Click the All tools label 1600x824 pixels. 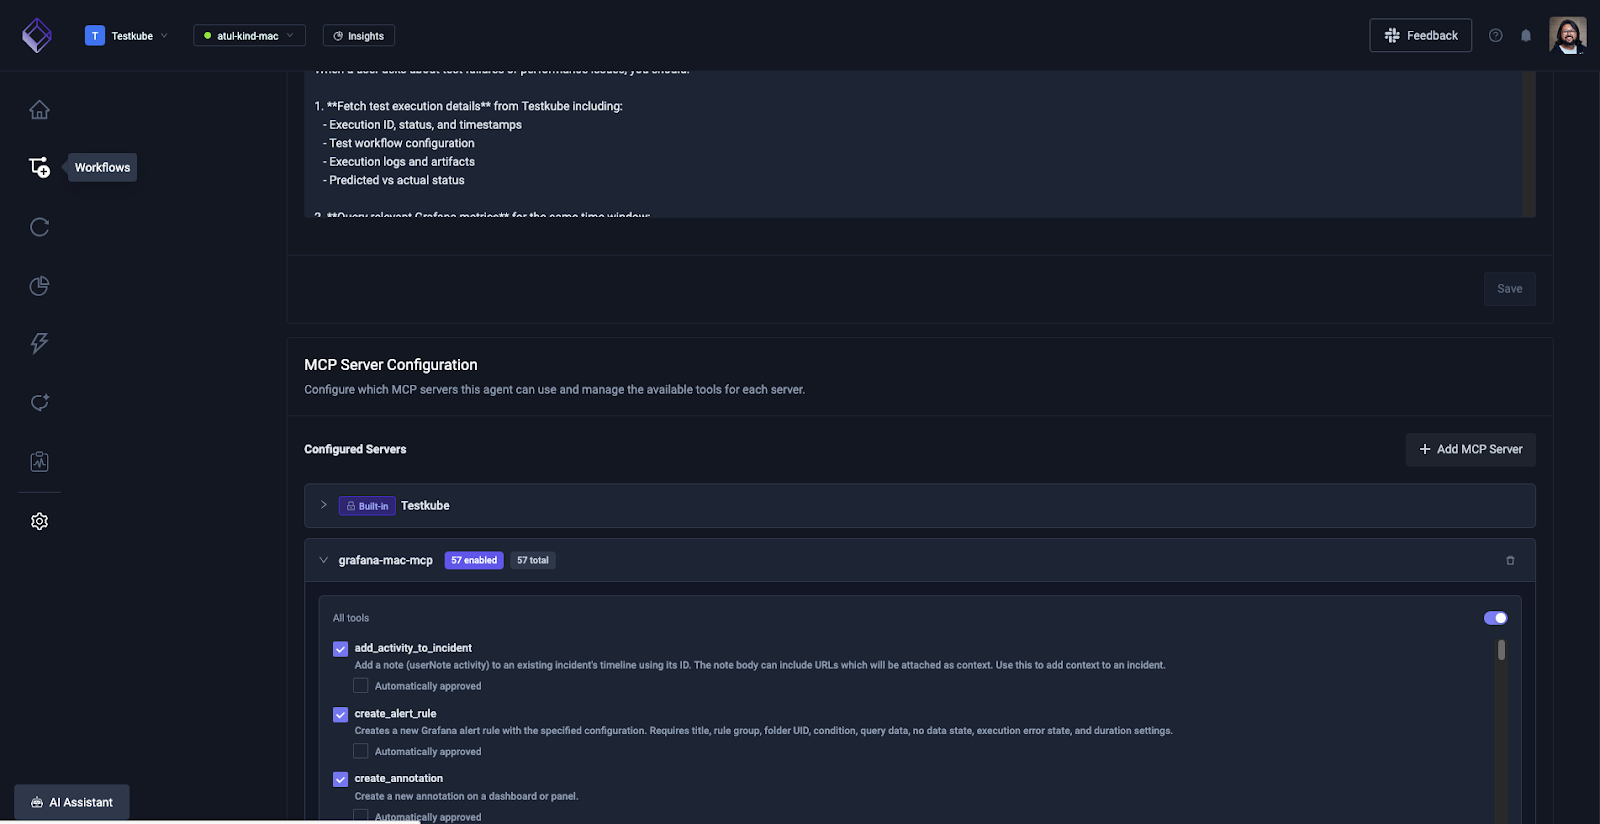point(351,618)
